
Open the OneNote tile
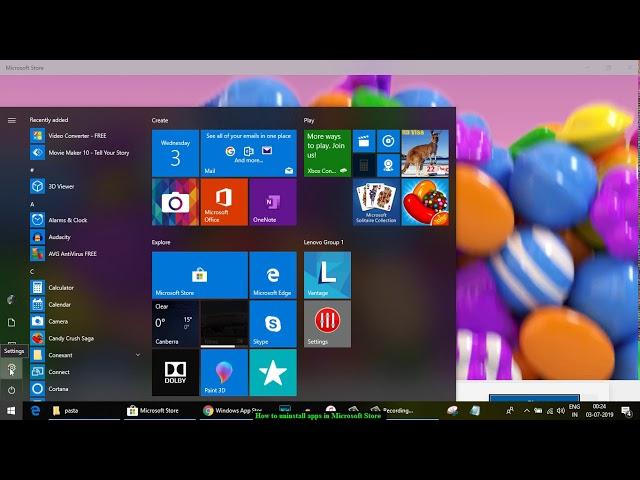click(x=273, y=202)
